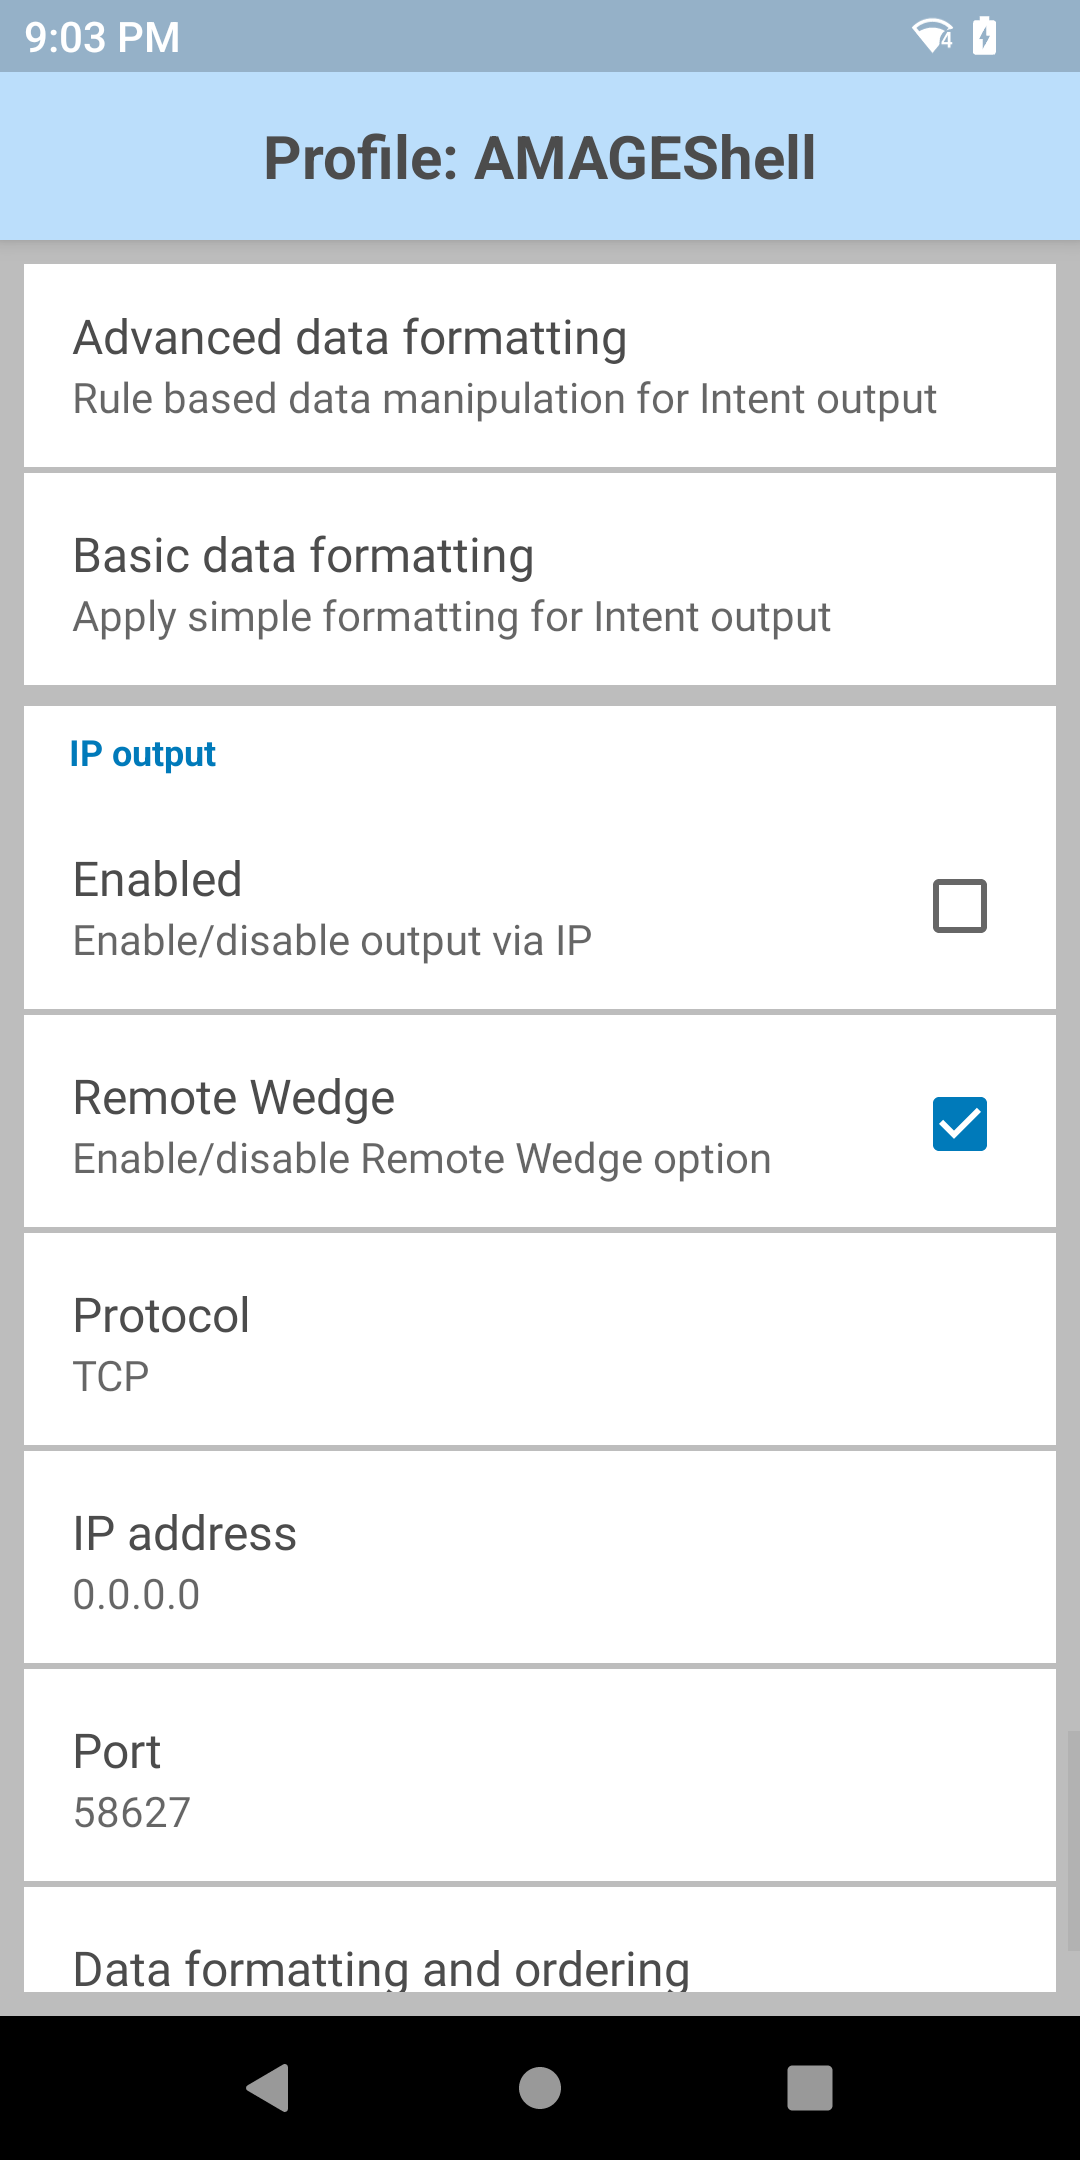Uncheck the Remote Wedge checkbox
Screen dimensions: 1080x2160
pos(959,1124)
